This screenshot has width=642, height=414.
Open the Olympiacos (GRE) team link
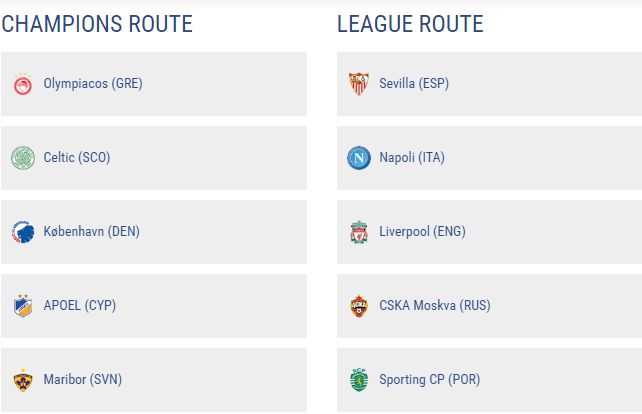(93, 84)
